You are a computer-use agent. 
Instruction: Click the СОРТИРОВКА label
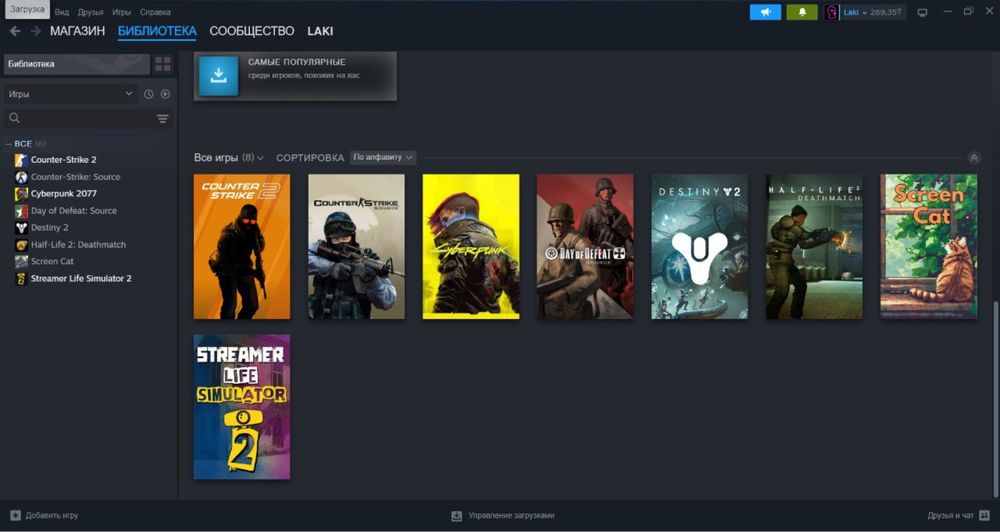[310, 158]
